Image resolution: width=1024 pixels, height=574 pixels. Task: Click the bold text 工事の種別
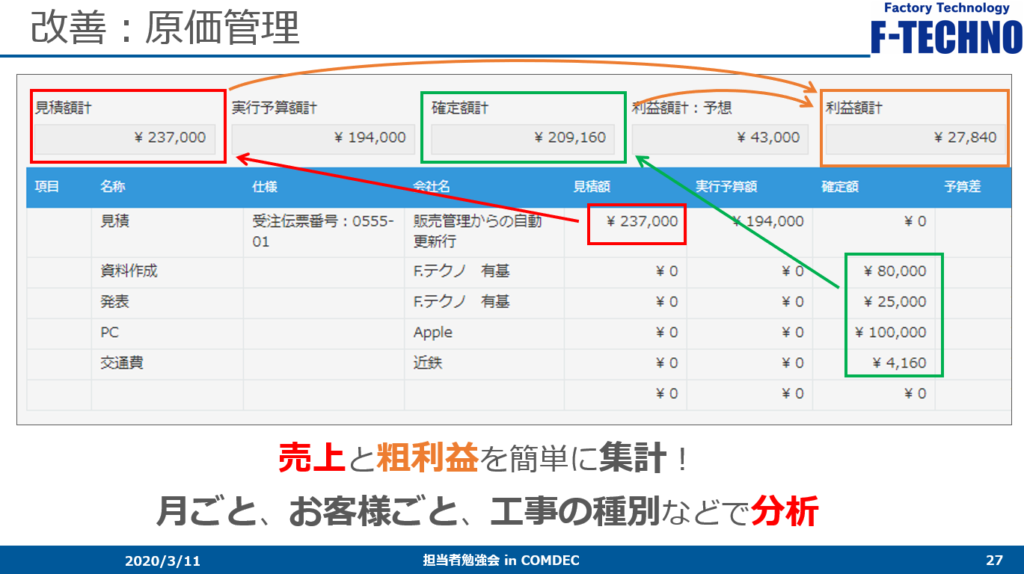[574, 511]
